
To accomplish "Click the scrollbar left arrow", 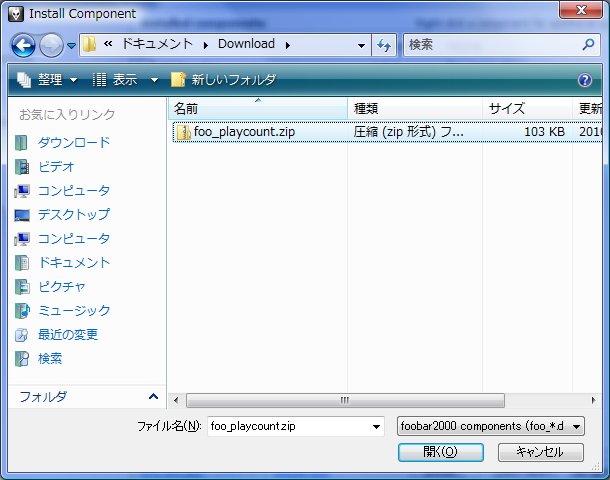I will point(176,400).
